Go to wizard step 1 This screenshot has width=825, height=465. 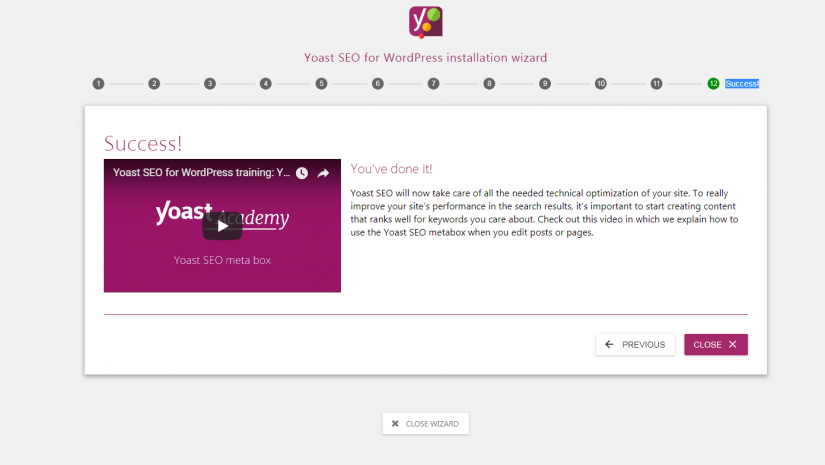[98, 84]
